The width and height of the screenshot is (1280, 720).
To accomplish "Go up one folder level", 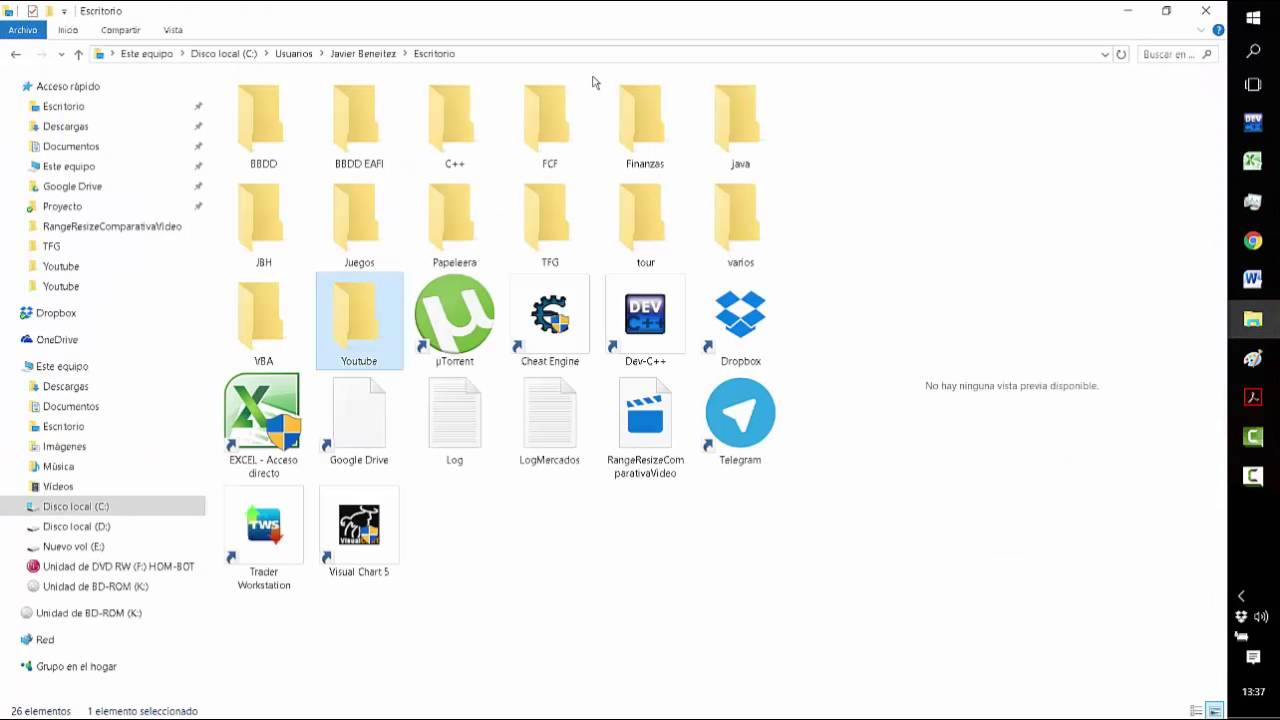I will coord(78,54).
